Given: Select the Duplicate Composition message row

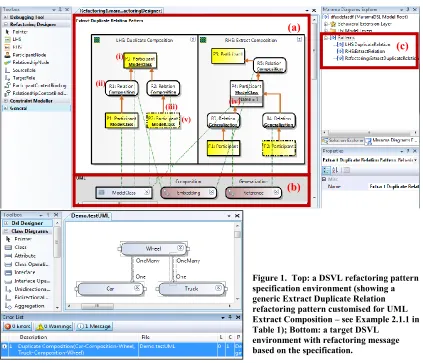Looking at the screenshot, I should tap(122, 349).
